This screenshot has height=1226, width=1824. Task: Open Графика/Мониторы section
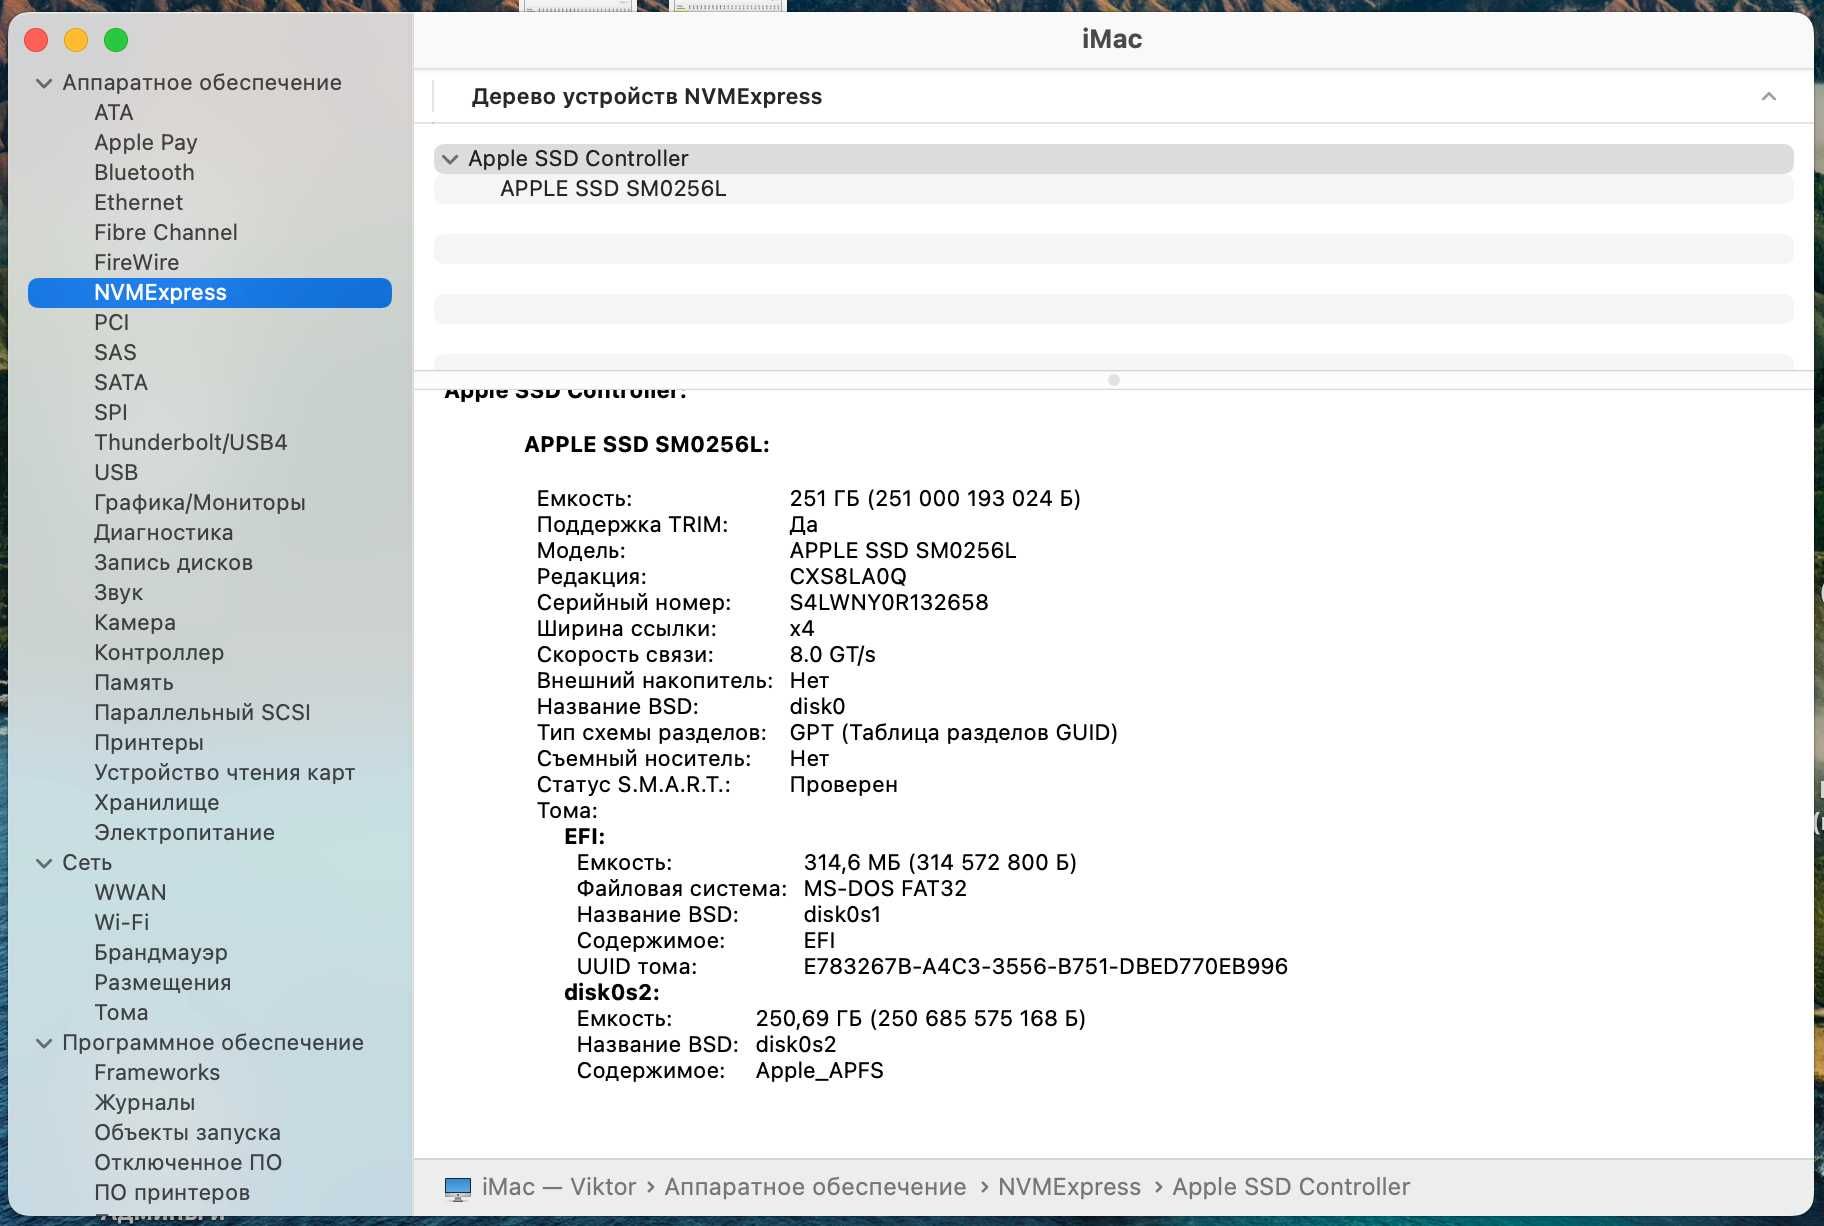200,503
